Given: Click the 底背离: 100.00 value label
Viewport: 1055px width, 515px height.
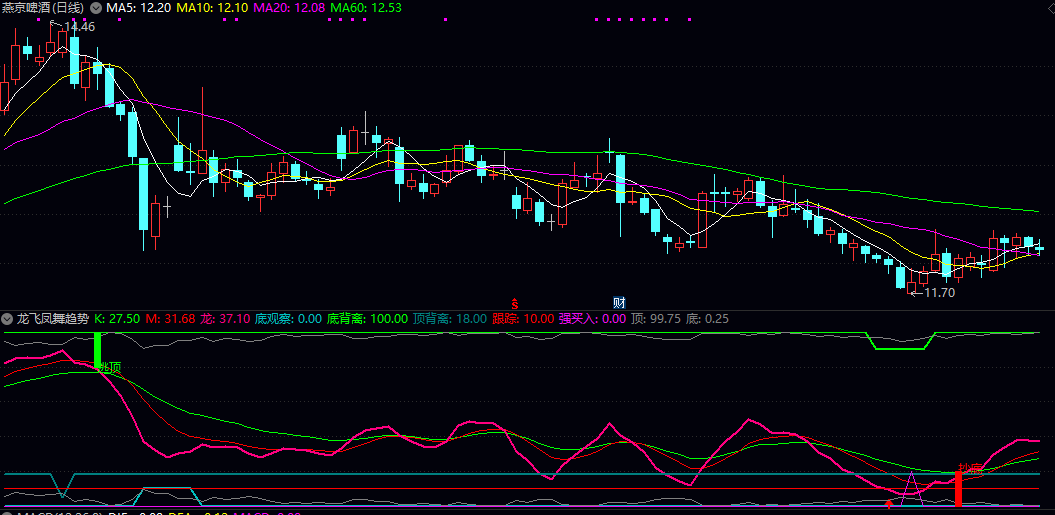Looking at the screenshot, I should pyautogui.click(x=367, y=319).
